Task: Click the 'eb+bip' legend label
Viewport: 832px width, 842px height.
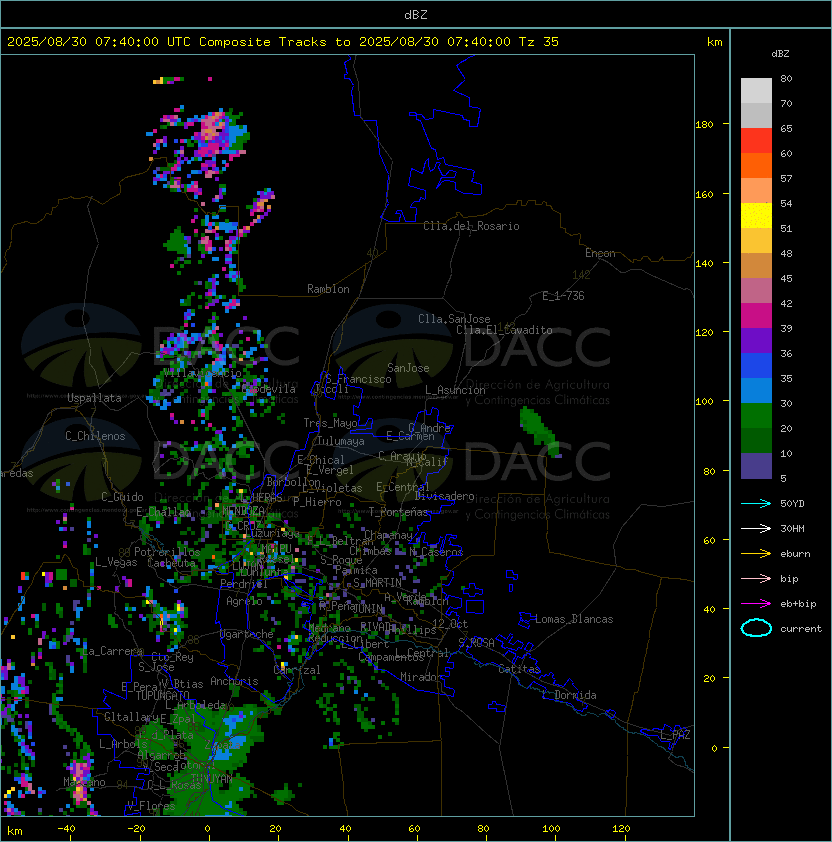Action: 798,604
